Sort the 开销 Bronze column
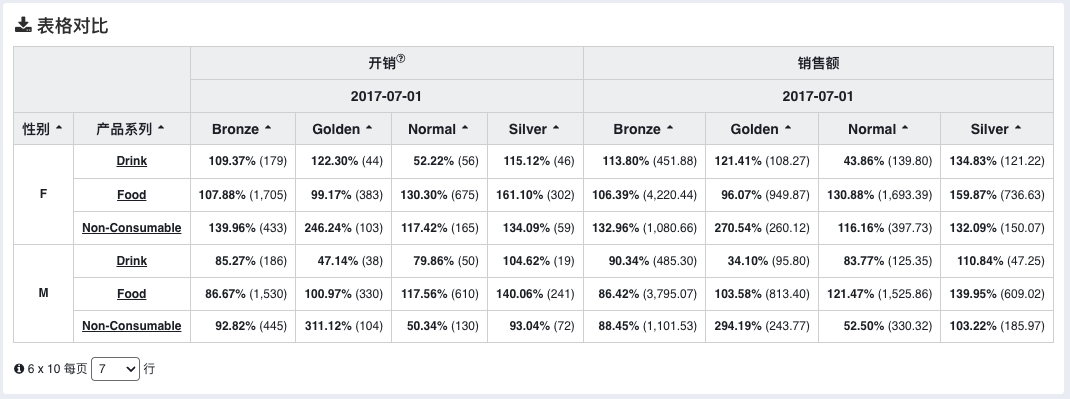 (242, 129)
